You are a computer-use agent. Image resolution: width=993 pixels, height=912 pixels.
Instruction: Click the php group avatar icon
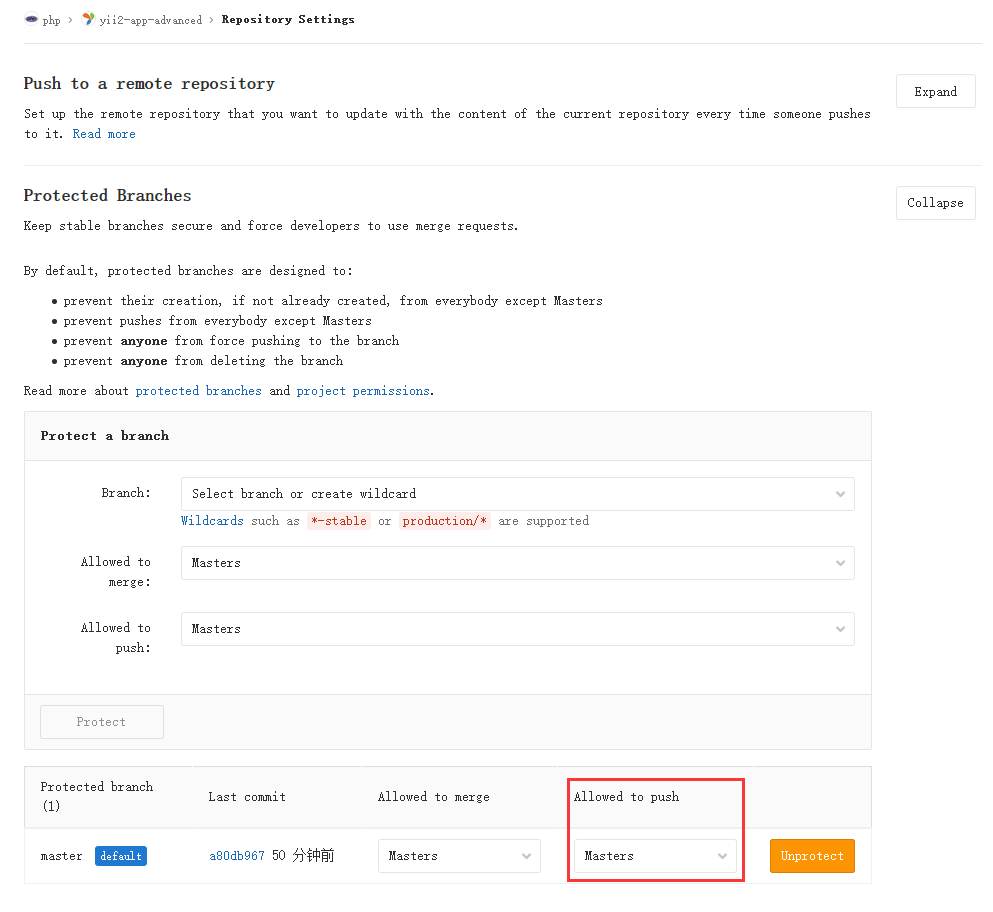[x=31, y=20]
